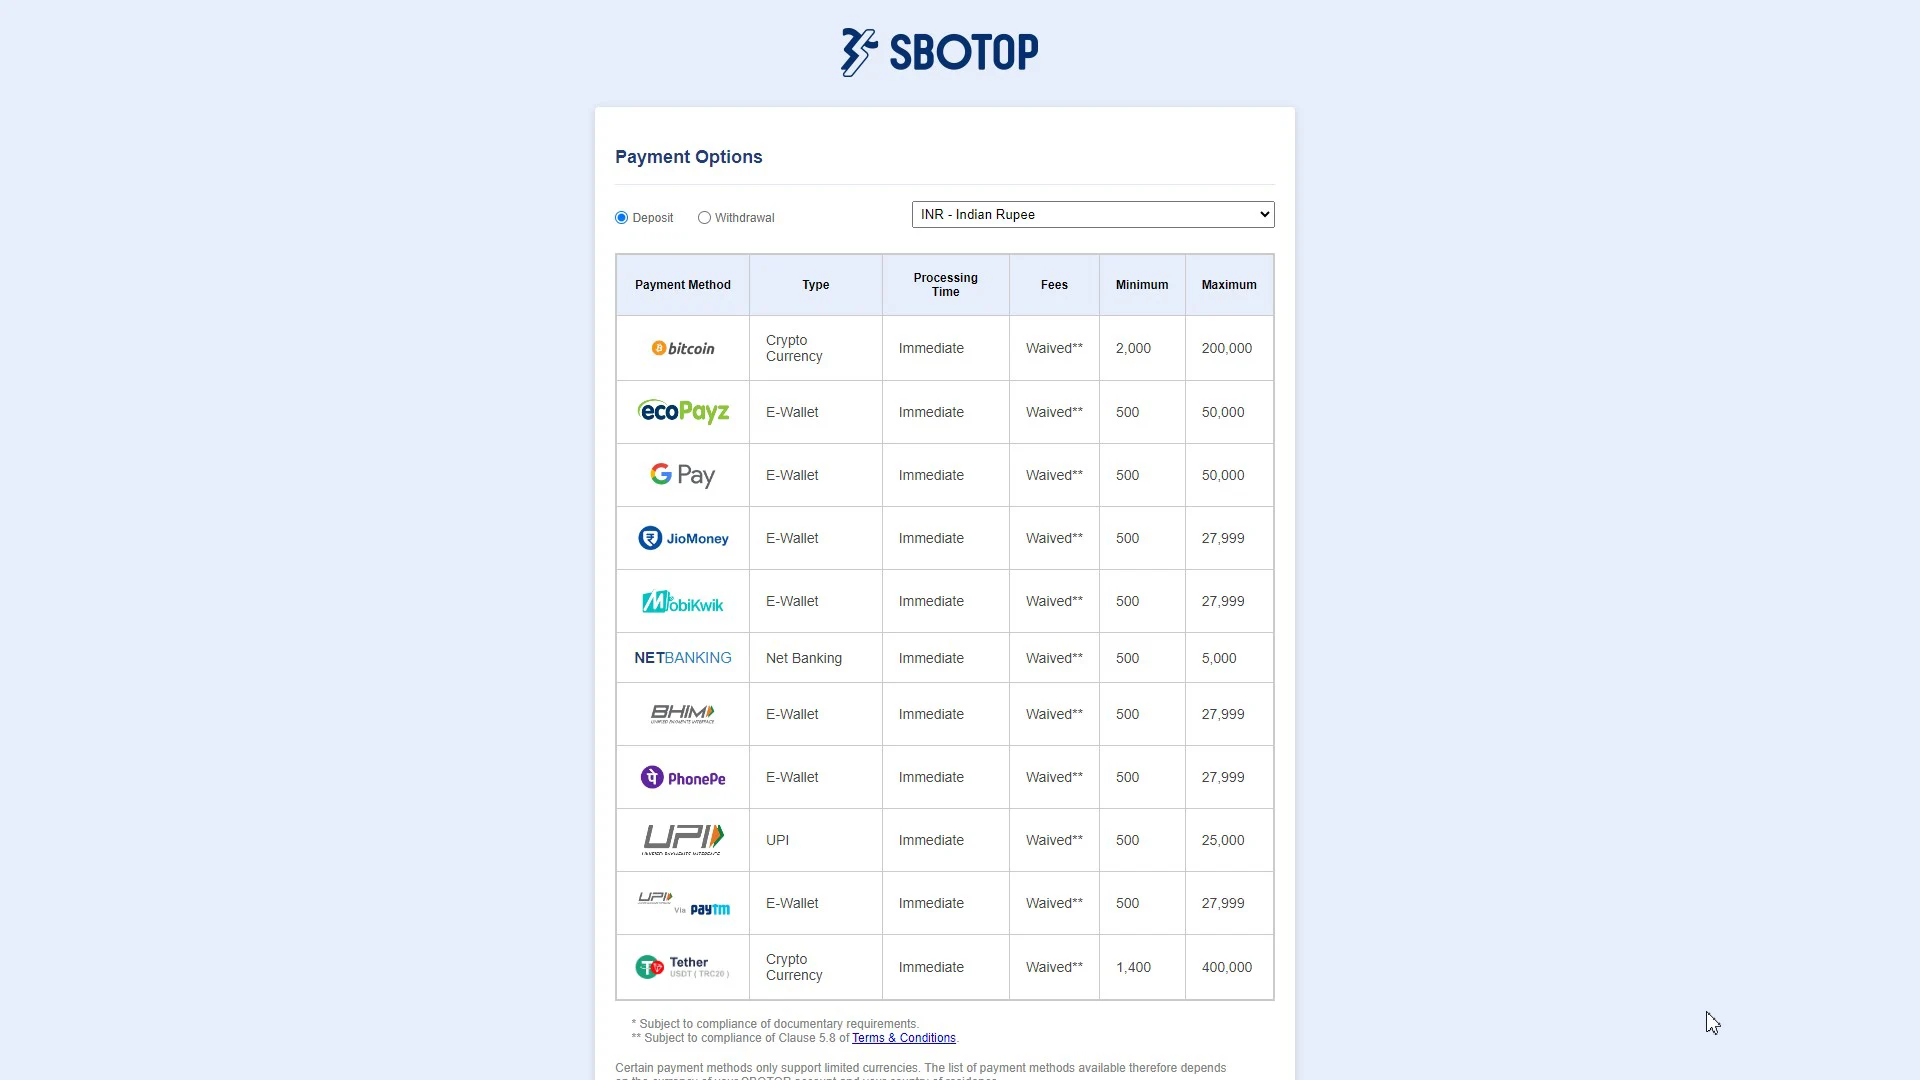Click the NetBanking payment method row
Image resolution: width=1920 pixels, height=1080 pixels.
tap(943, 657)
